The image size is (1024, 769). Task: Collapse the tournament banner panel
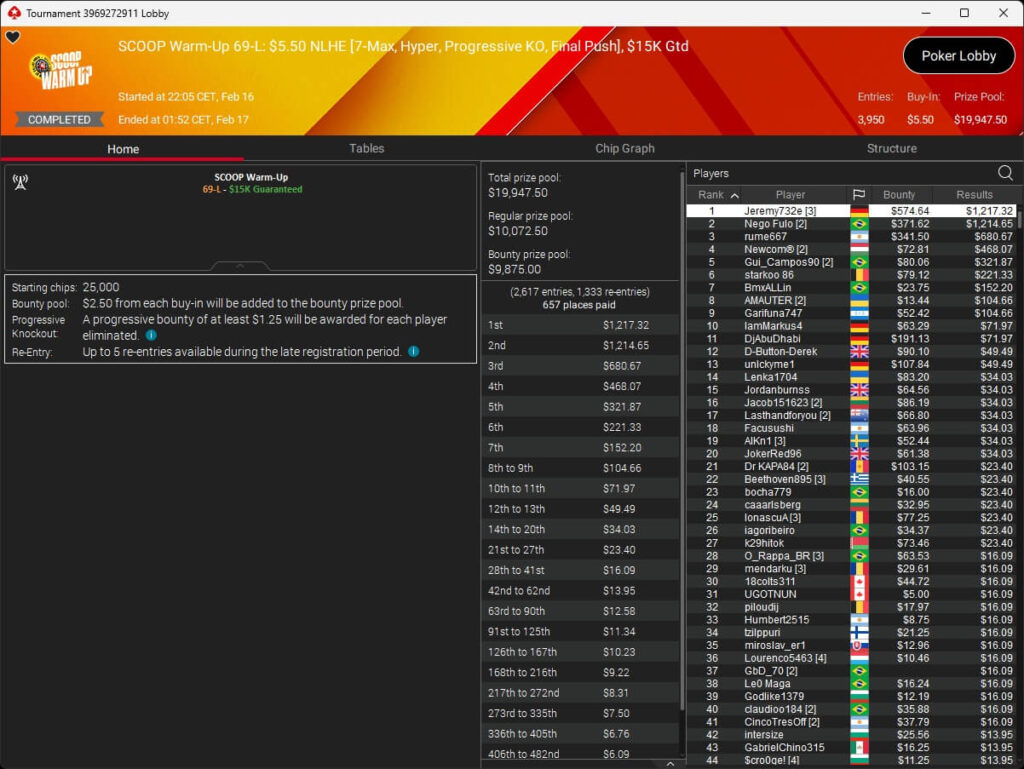[x=240, y=266]
